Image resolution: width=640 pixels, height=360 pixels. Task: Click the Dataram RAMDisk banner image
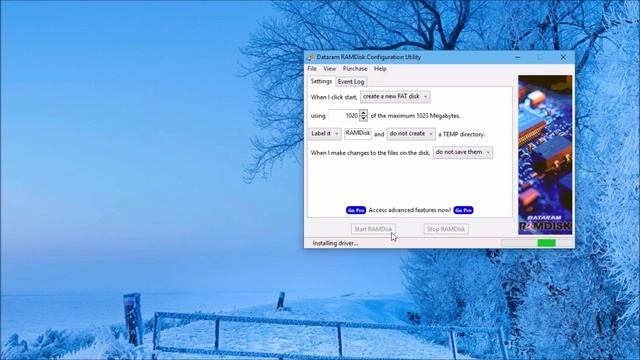coord(545,155)
